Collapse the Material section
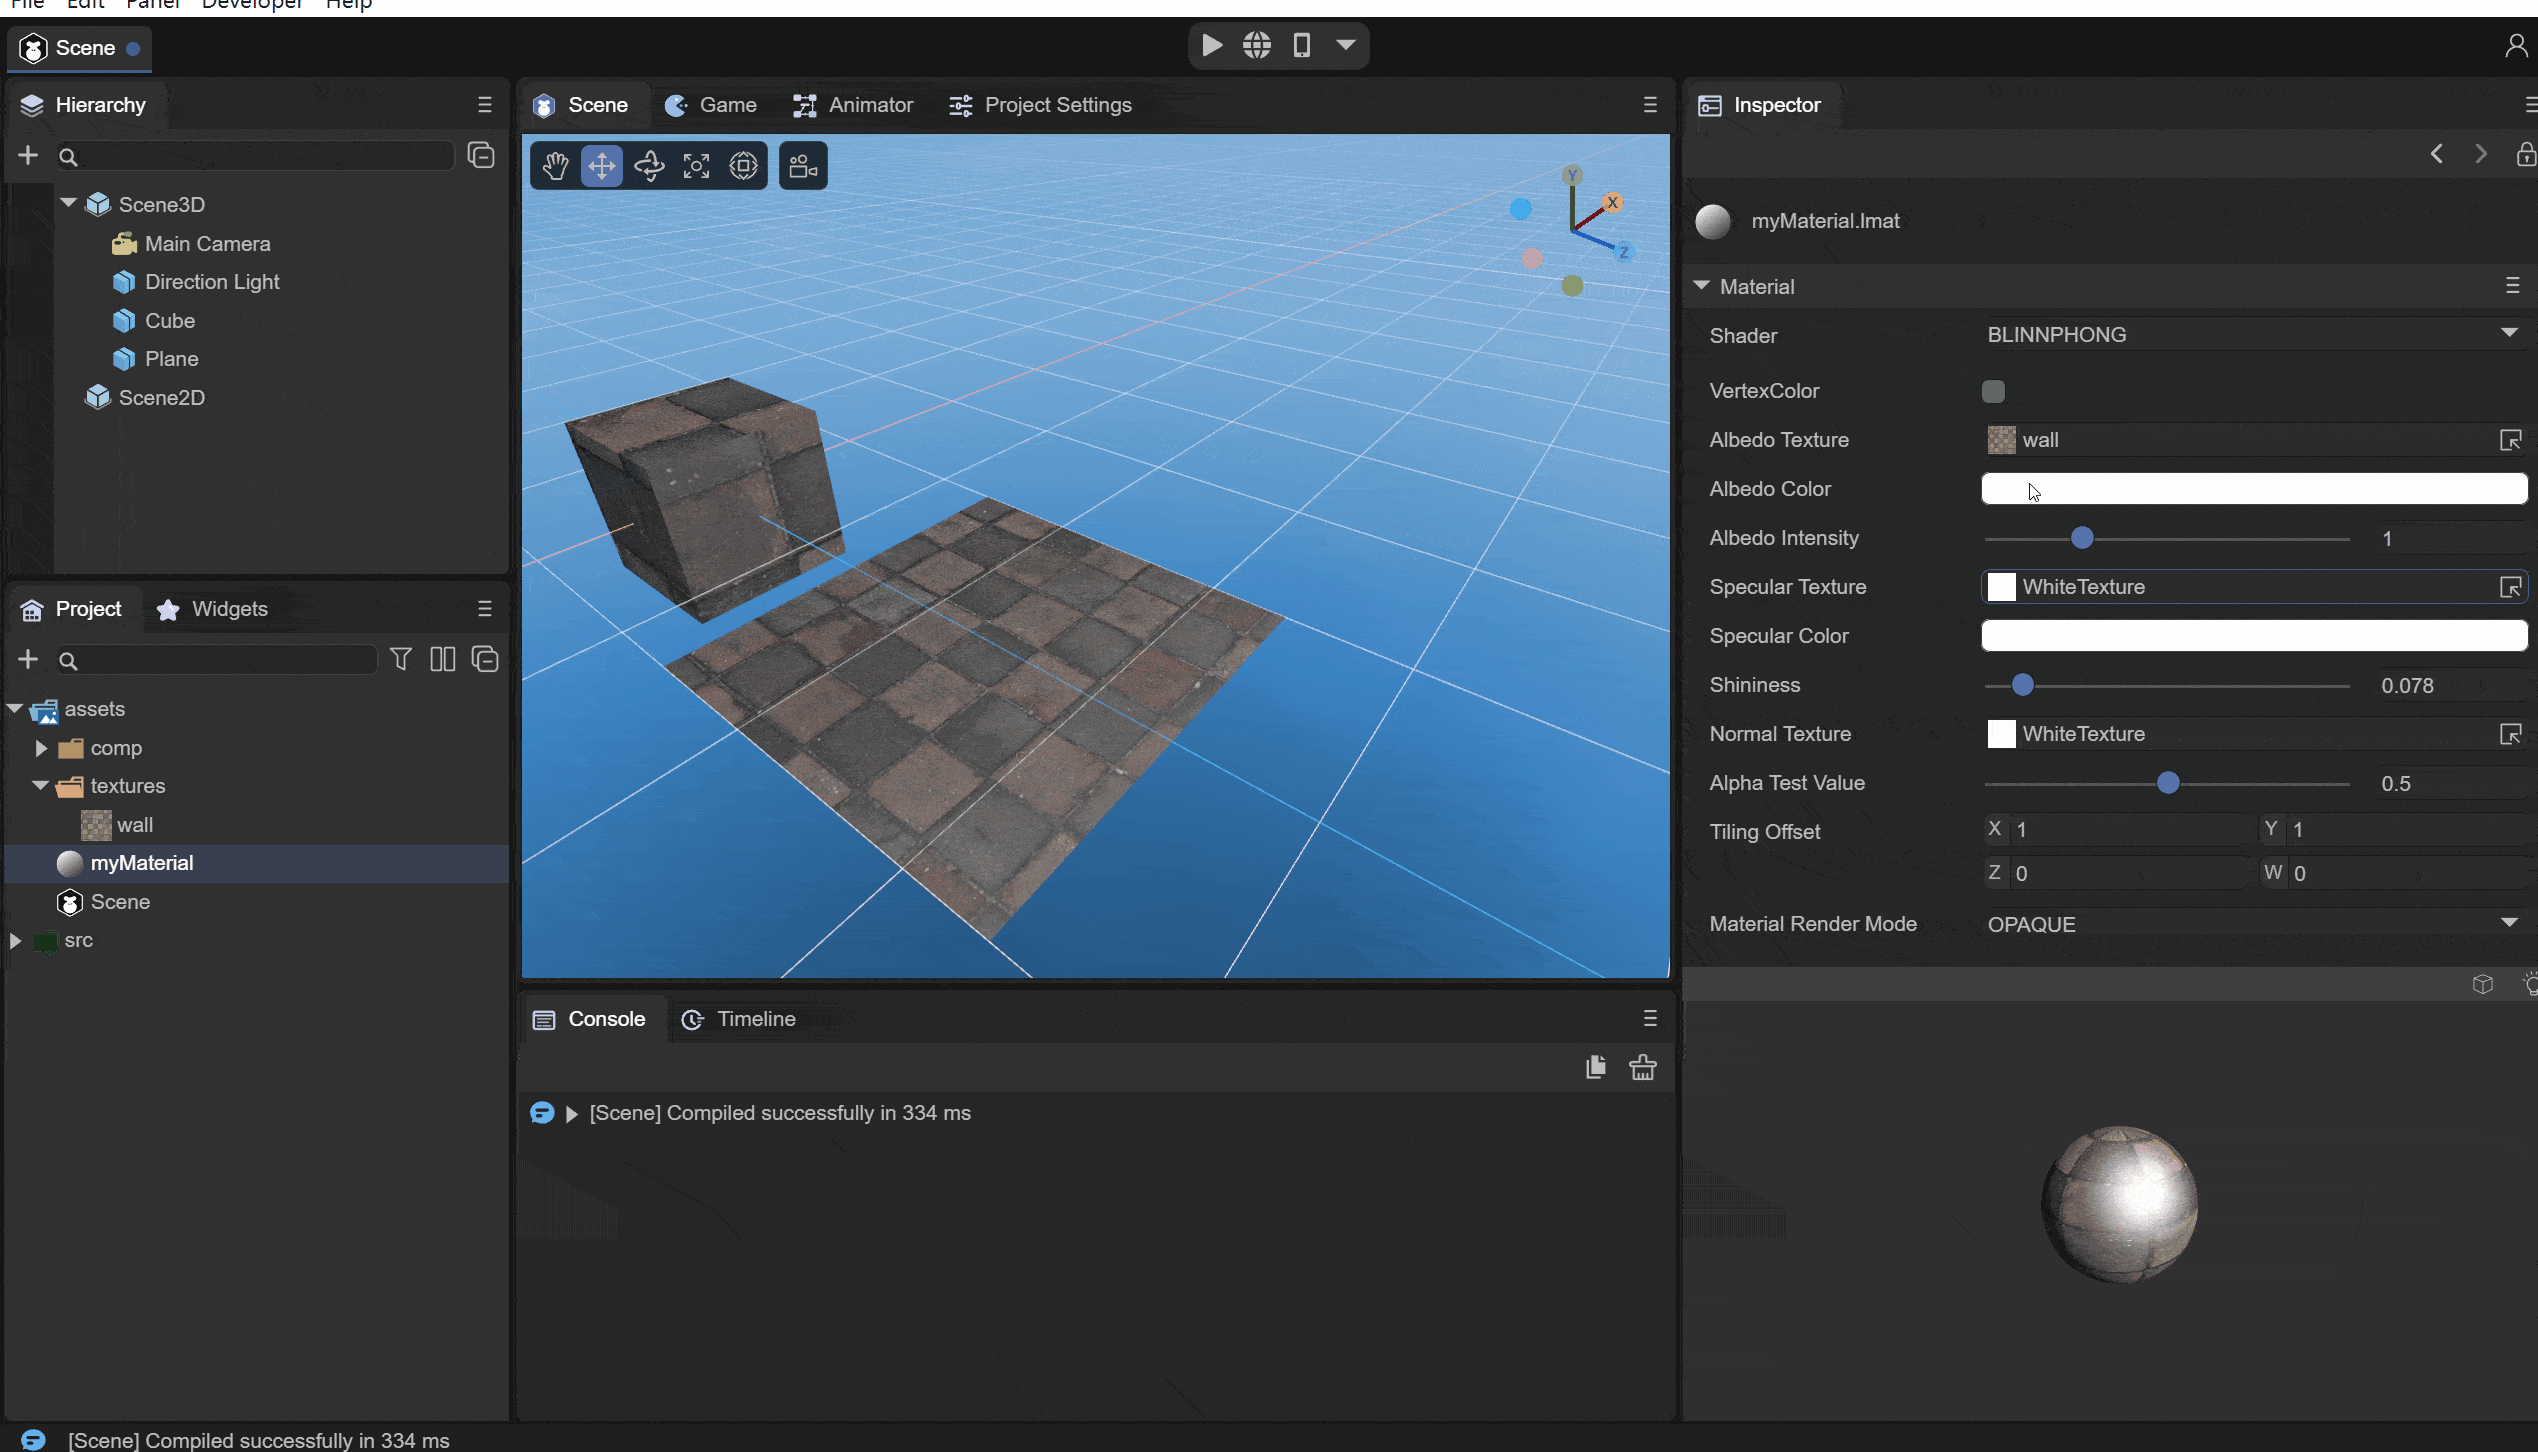The height and width of the screenshot is (1452, 2538). [x=1702, y=286]
